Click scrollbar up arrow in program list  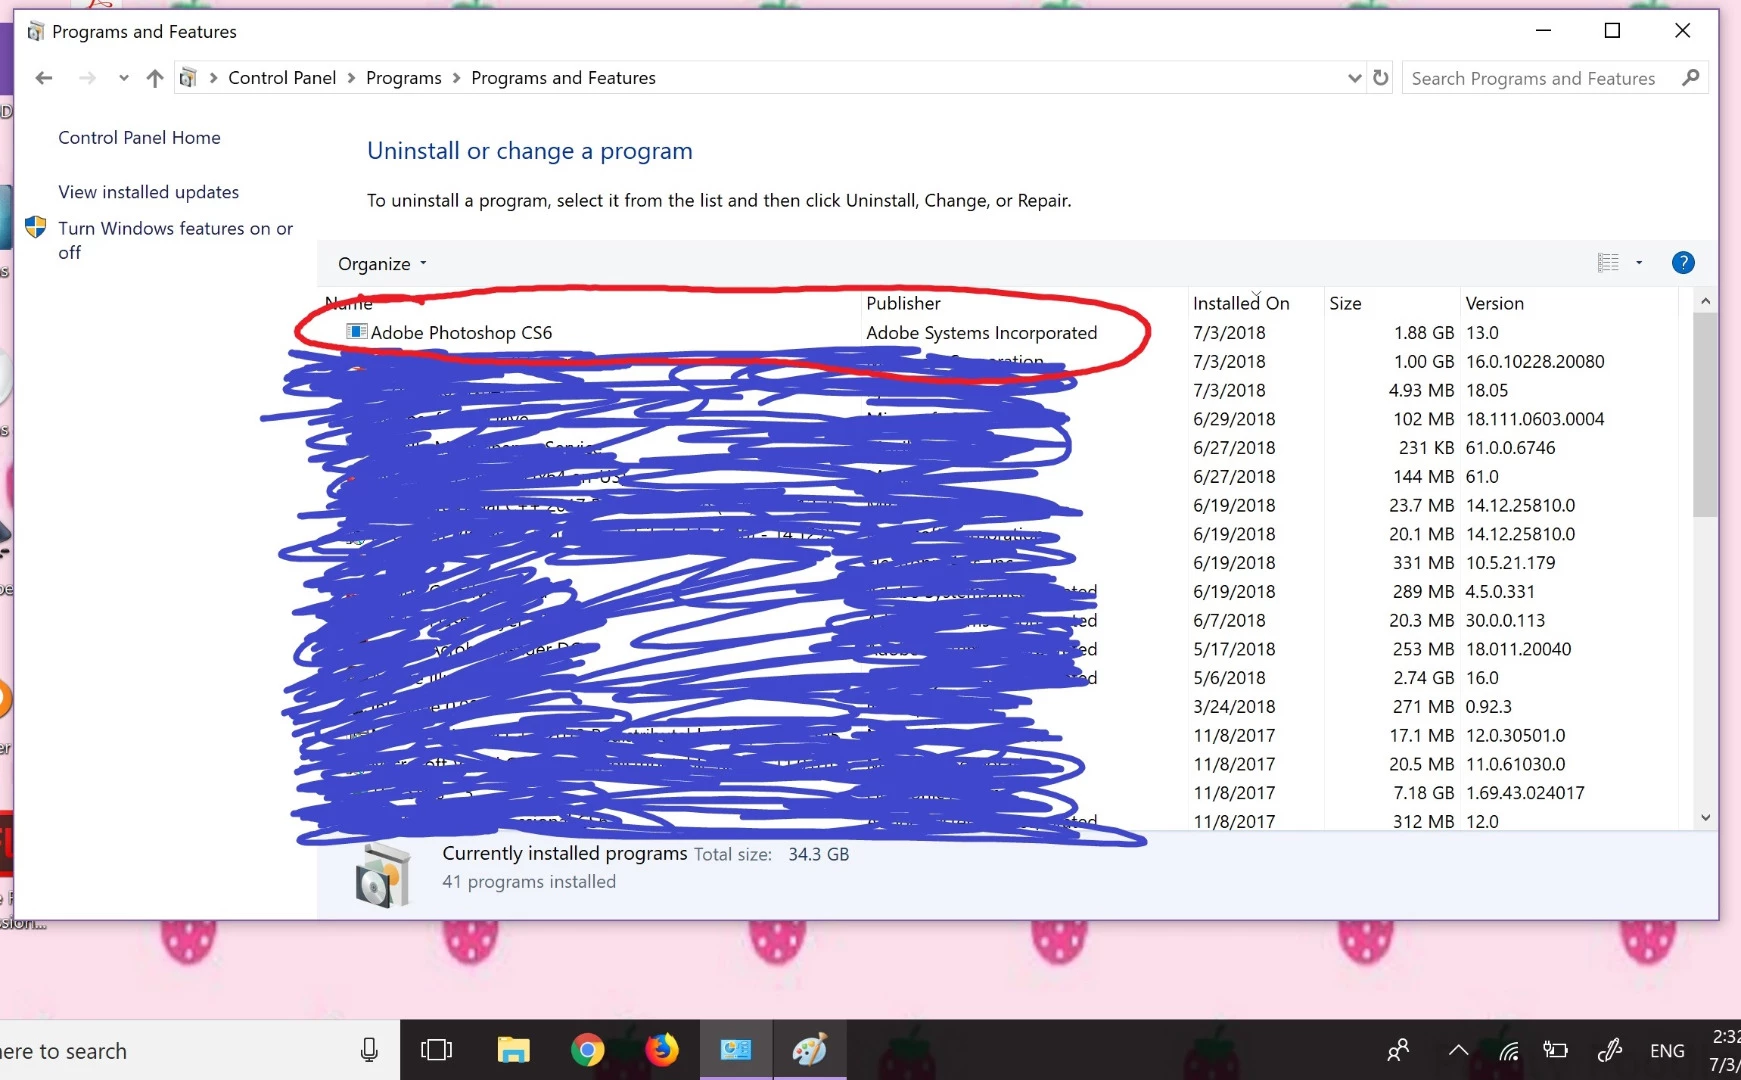click(x=1705, y=301)
